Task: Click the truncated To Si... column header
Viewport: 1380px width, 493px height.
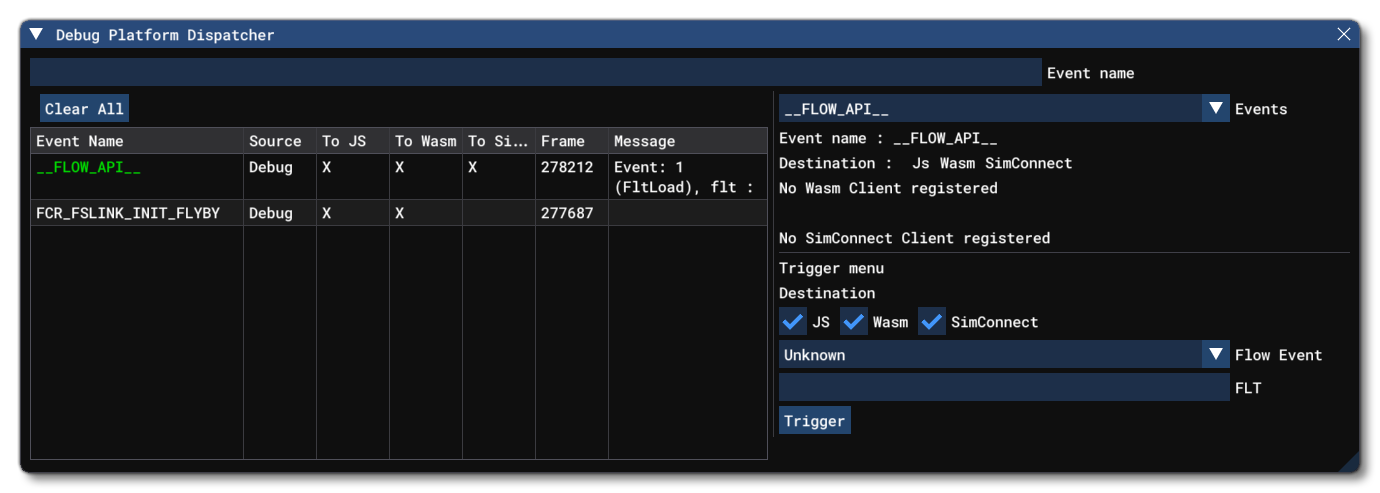Action: pos(497,141)
